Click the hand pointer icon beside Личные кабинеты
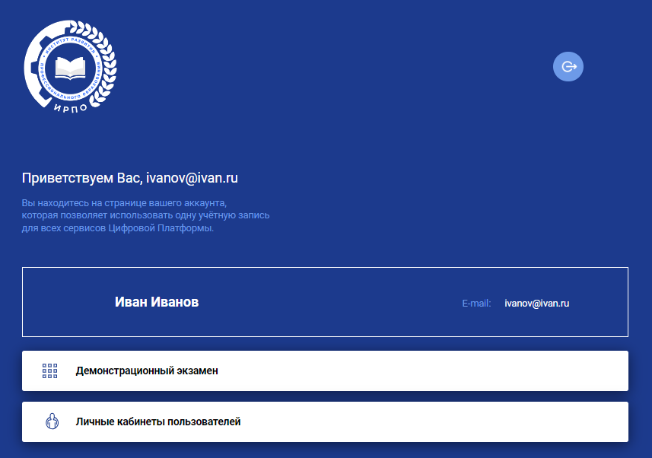Image resolution: width=652 pixels, height=458 pixels. tap(50, 422)
